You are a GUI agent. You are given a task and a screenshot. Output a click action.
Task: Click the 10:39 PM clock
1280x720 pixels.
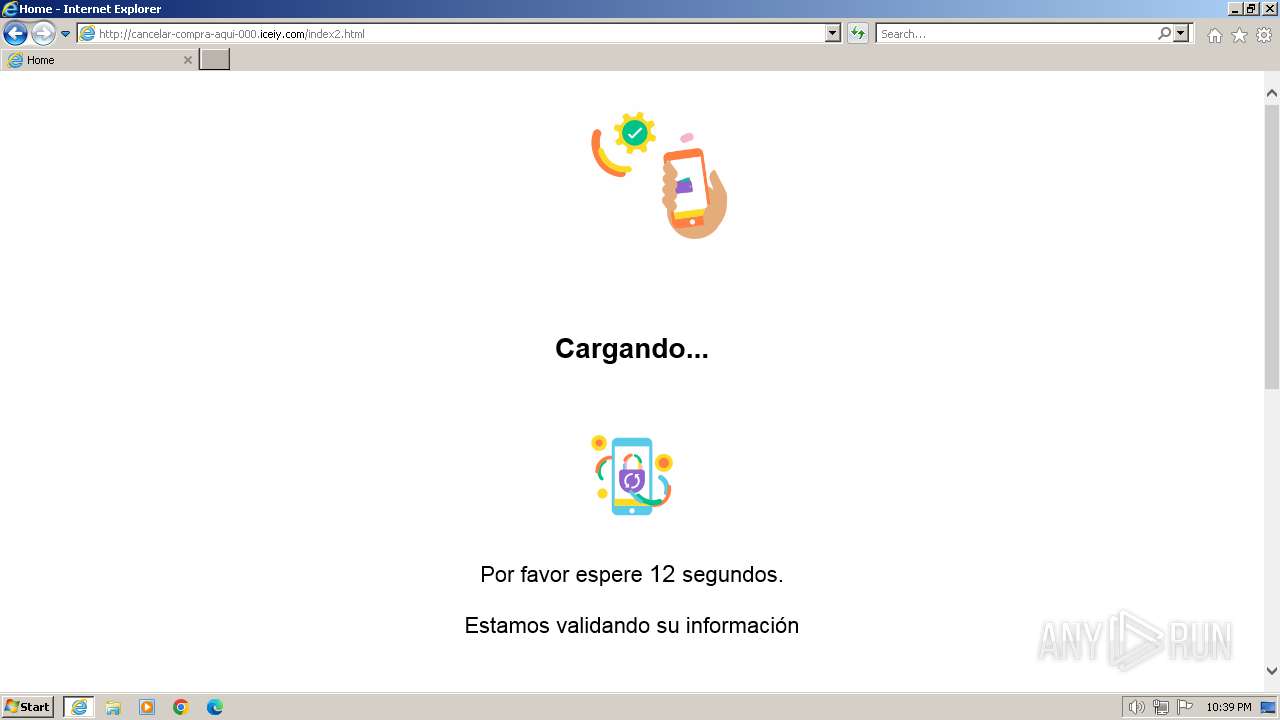(x=1229, y=707)
